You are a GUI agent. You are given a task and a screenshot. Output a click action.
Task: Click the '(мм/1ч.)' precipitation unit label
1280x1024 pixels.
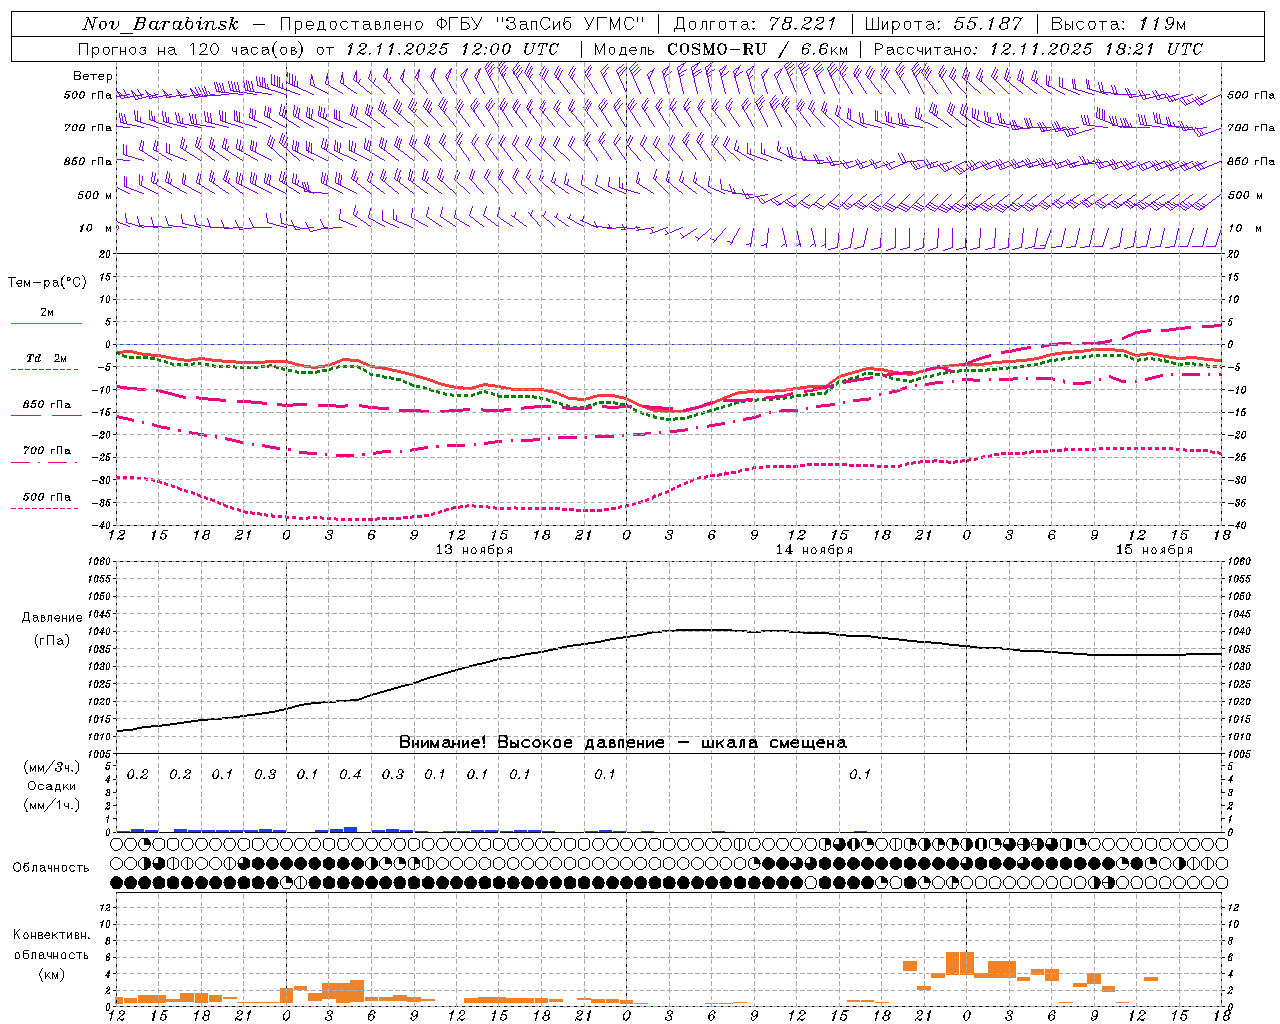[x=52, y=805]
